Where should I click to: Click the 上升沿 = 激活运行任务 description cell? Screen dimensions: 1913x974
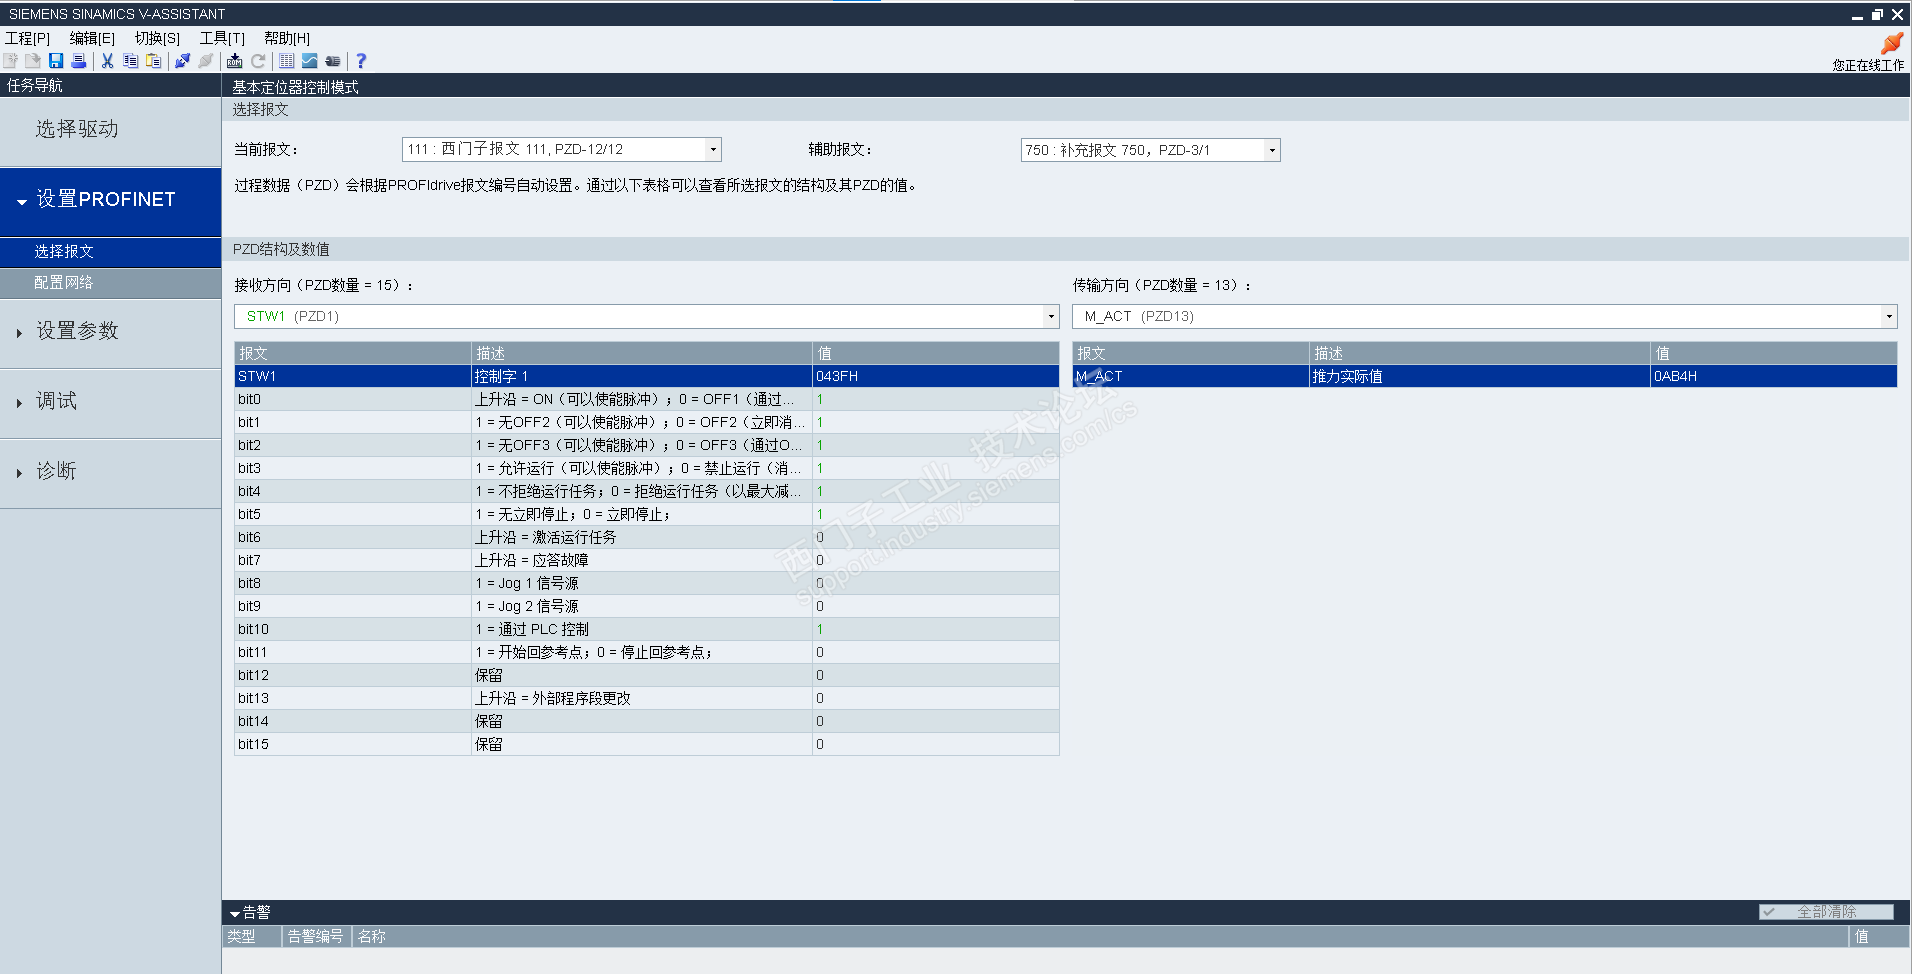point(641,537)
